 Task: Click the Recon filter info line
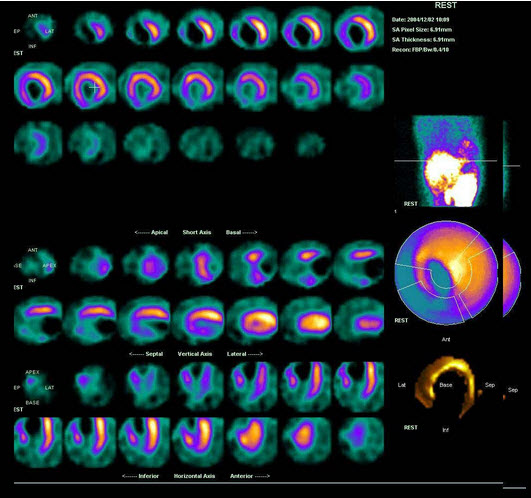421,49
